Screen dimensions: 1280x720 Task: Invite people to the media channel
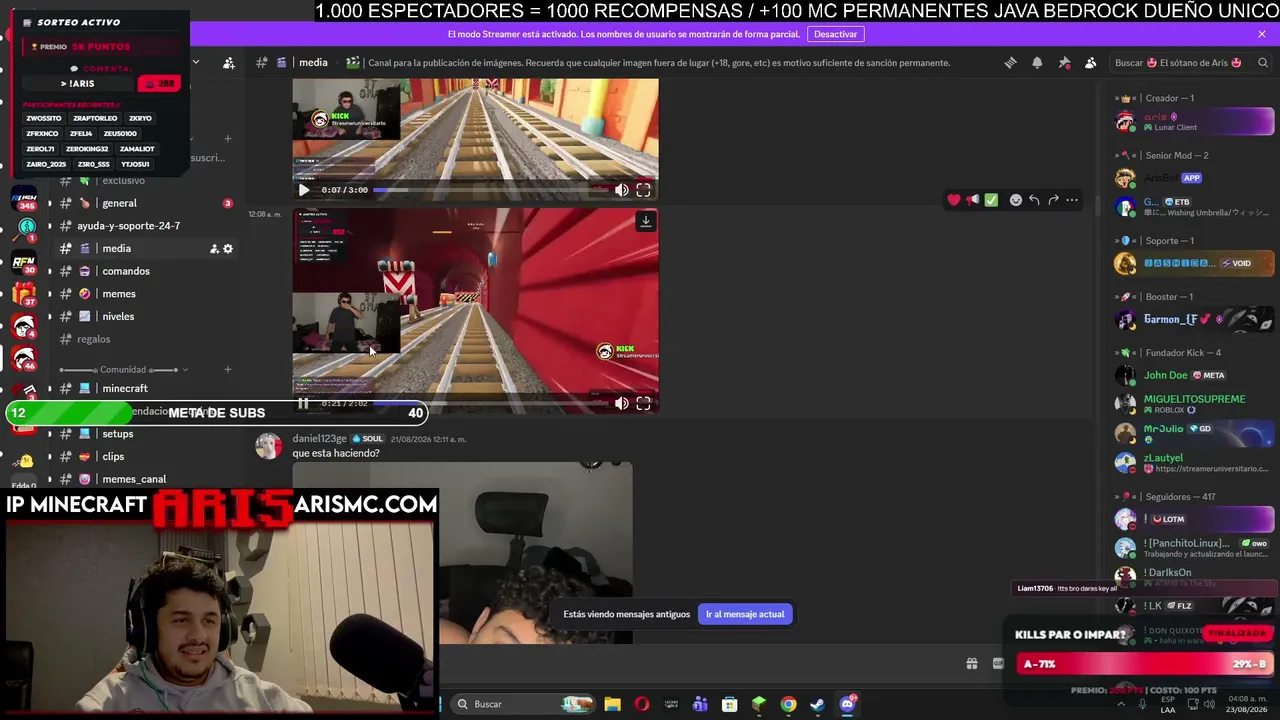[x=214, y=249]
